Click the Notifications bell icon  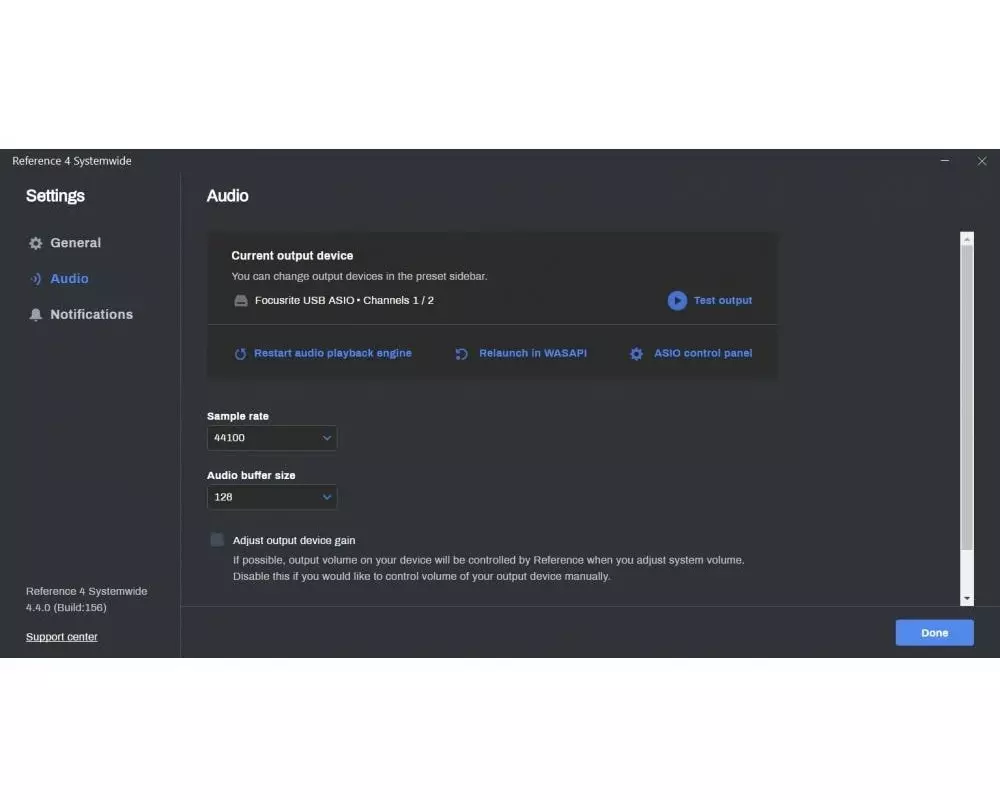[36, 315]
